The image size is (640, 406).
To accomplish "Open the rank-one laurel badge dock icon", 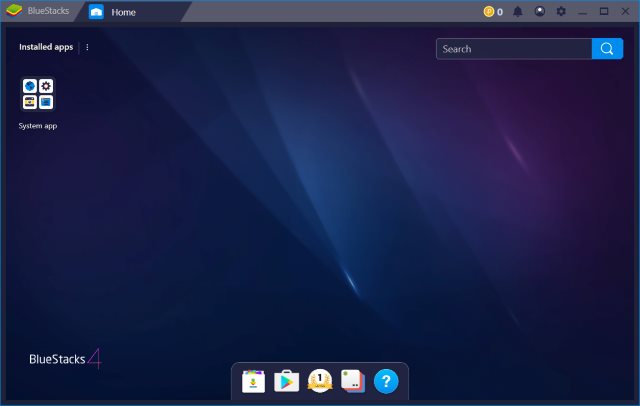I will 320,381.
